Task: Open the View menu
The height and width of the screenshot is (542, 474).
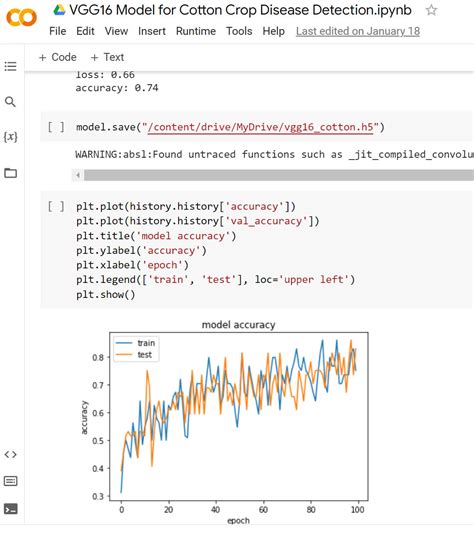Action: [116, 31]
